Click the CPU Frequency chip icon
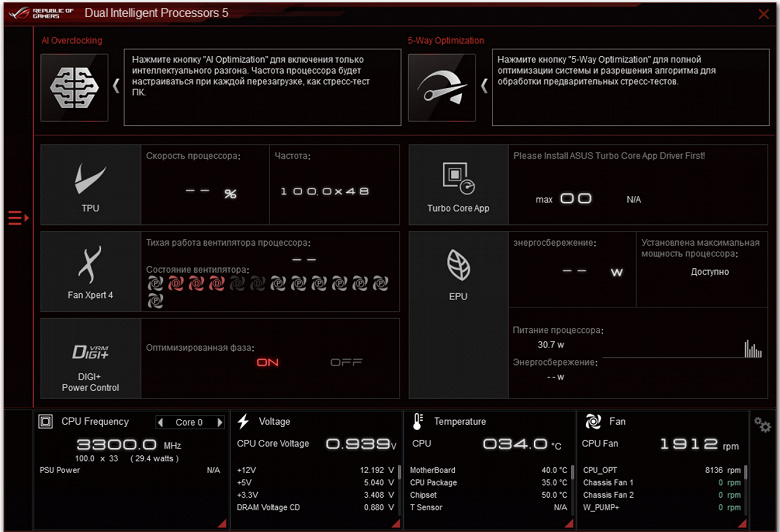780x532 pixels. (x=46, y=422)
